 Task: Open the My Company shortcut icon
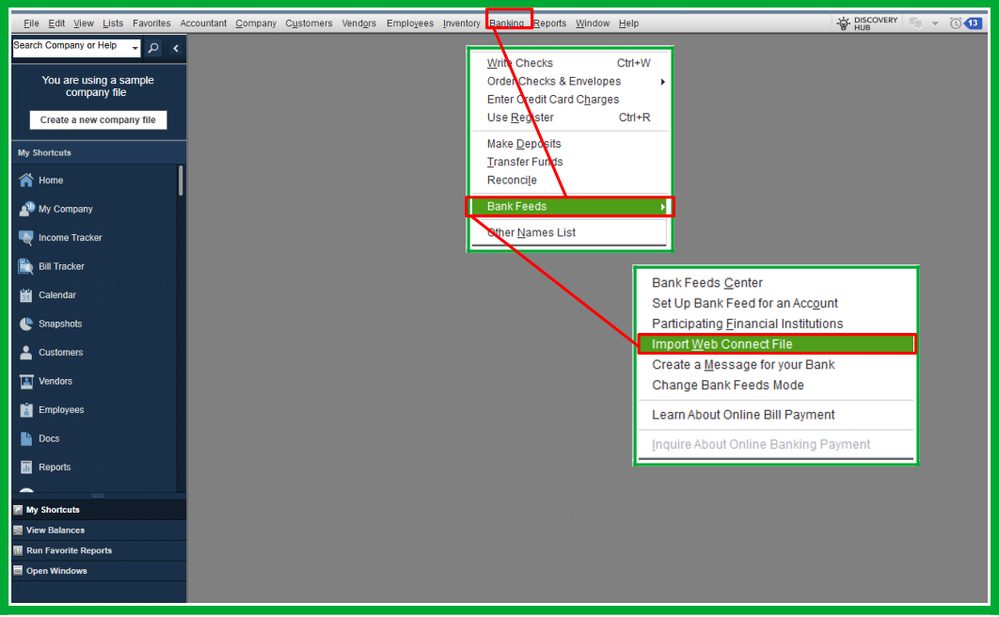point(26,209)
